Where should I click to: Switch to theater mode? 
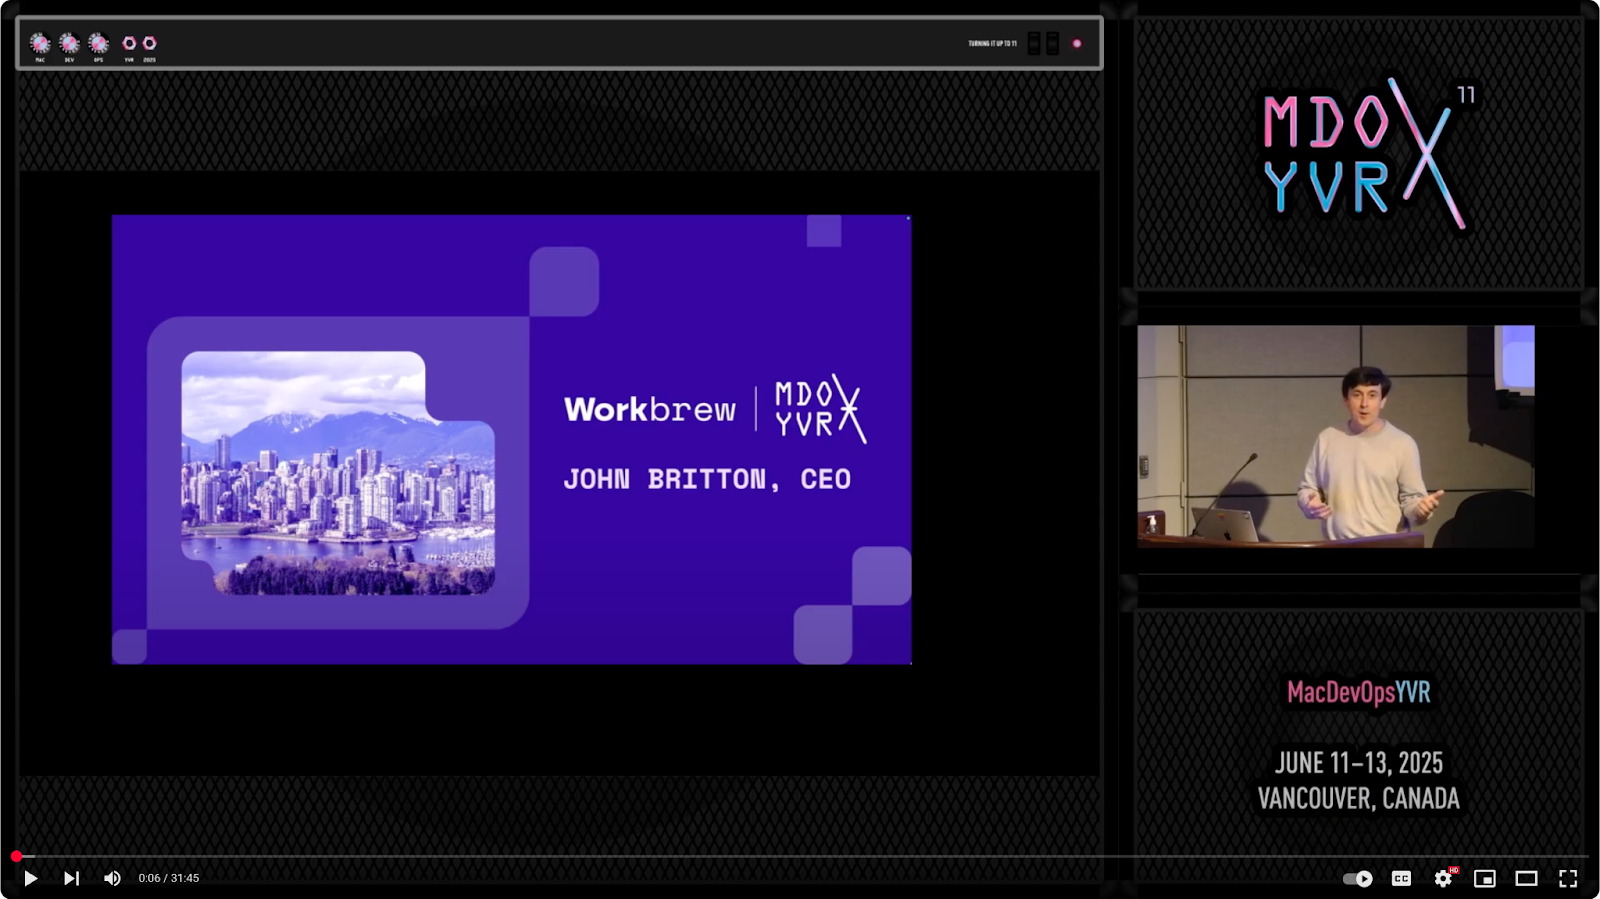1526,878
